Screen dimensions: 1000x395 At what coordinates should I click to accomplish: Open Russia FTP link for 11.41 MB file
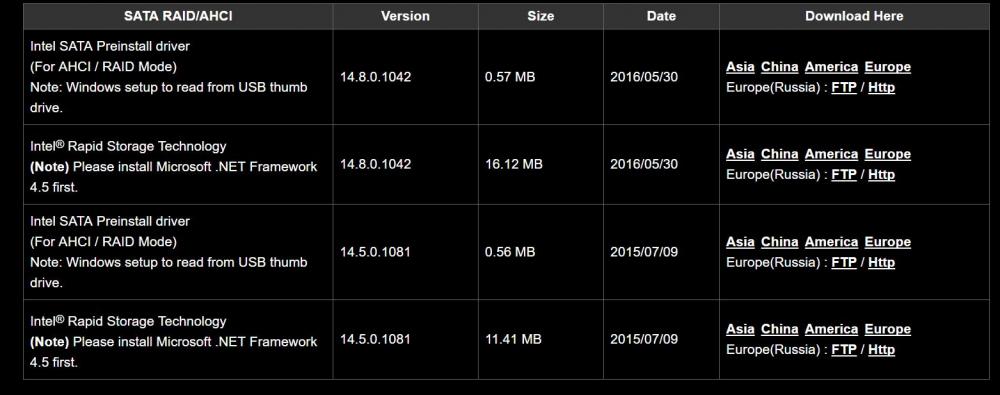(x=844, y=350)
